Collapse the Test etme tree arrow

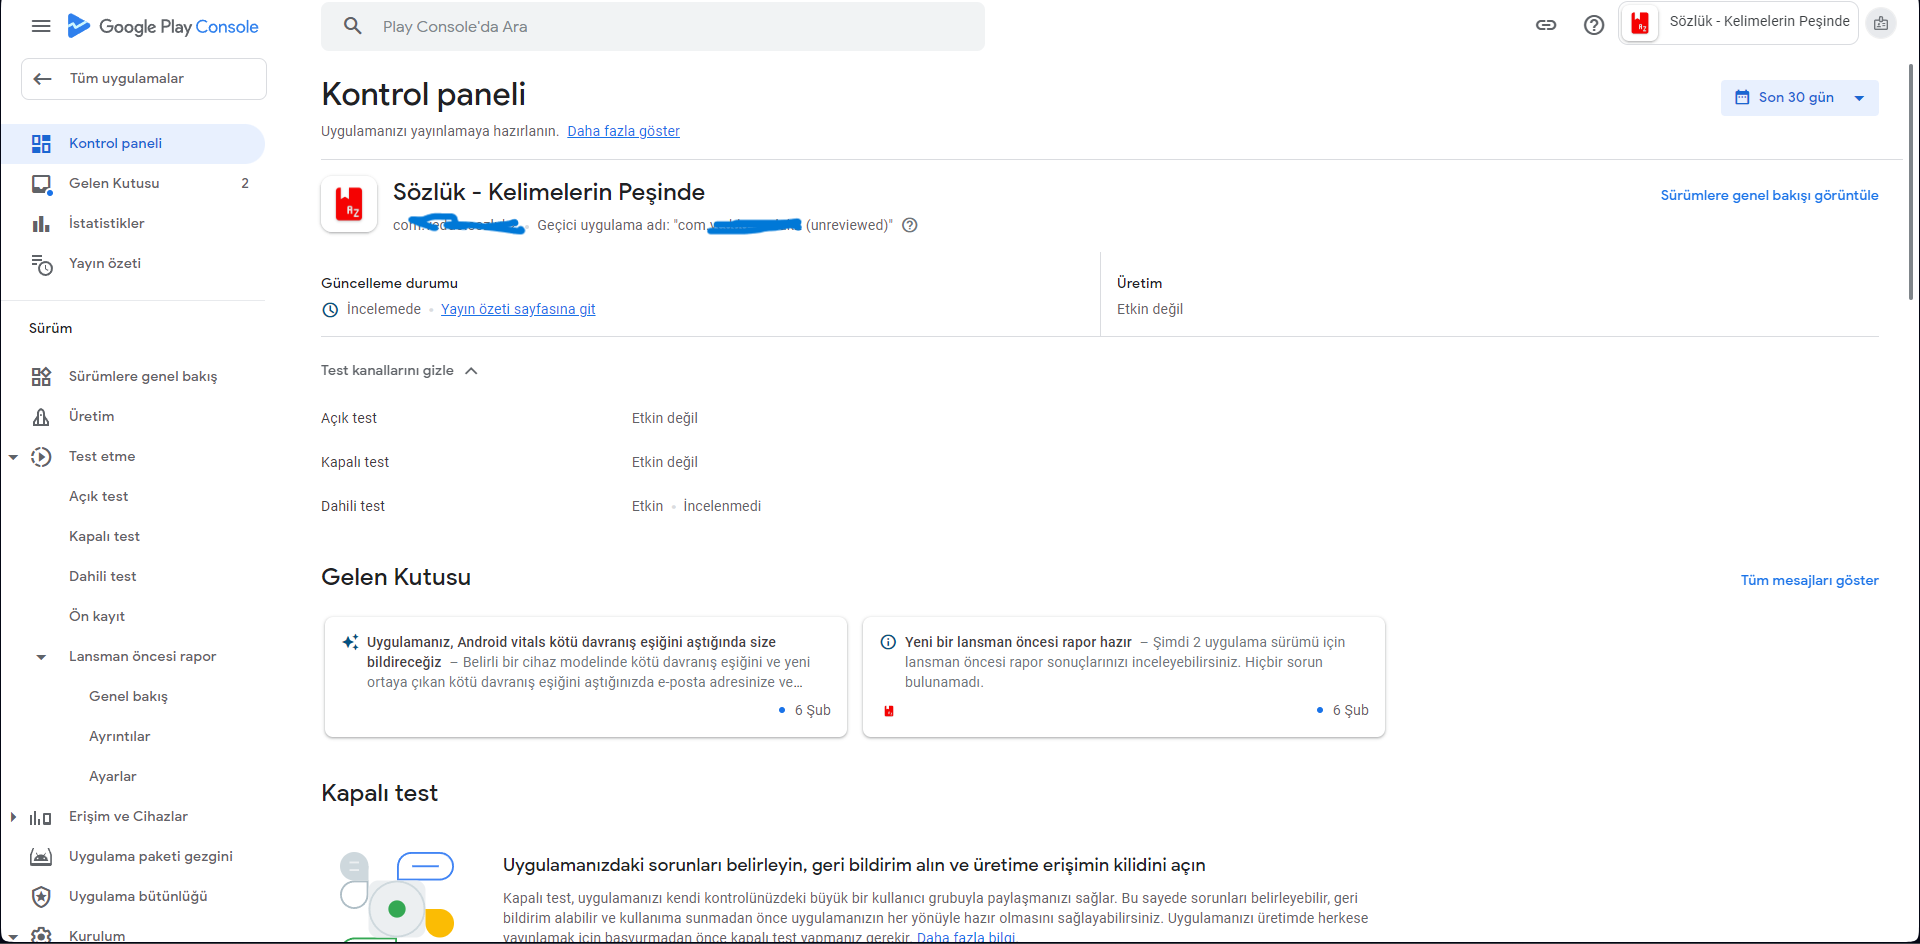[14, 457]
